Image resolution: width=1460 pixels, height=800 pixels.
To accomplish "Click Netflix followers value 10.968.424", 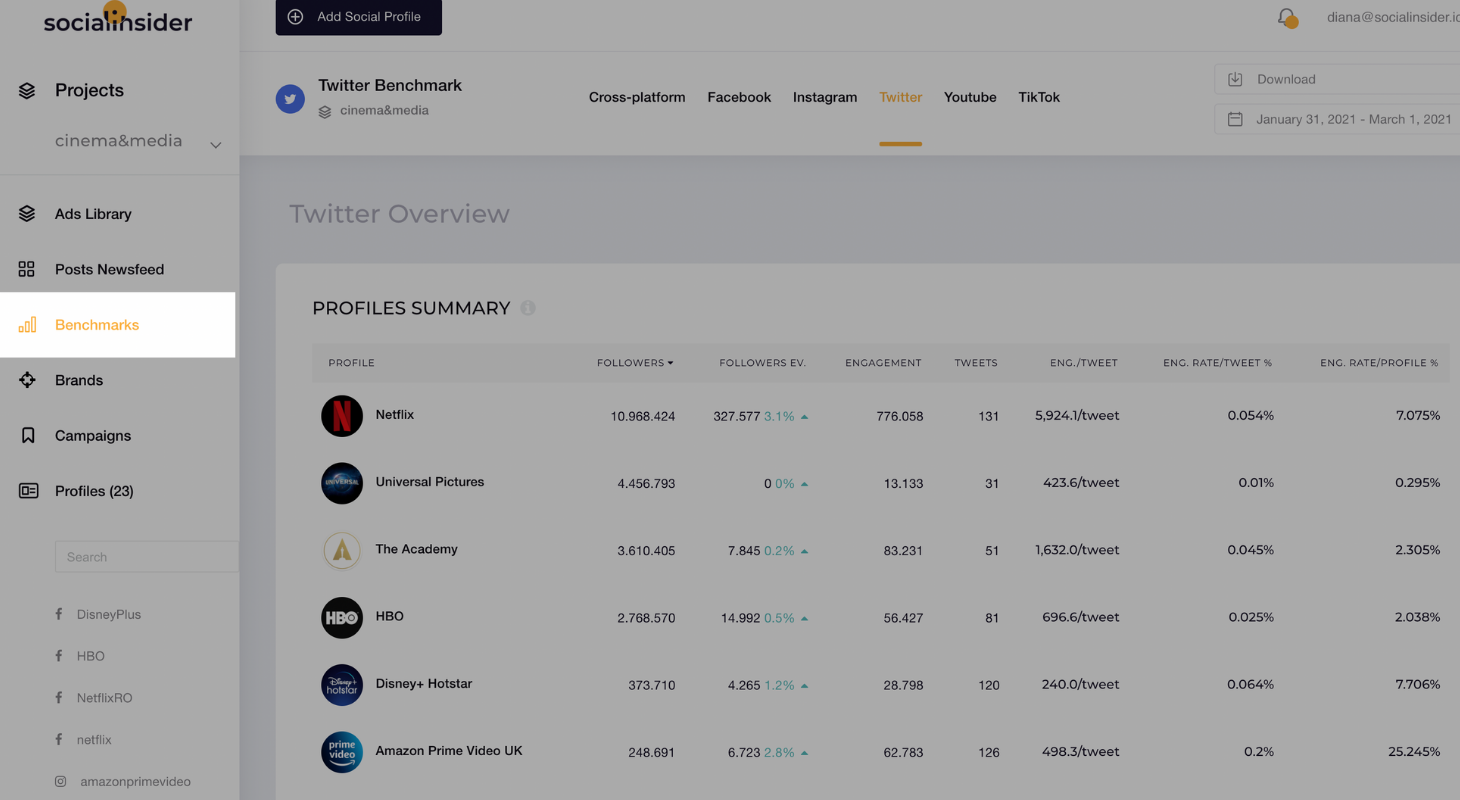I will point(643,416).
